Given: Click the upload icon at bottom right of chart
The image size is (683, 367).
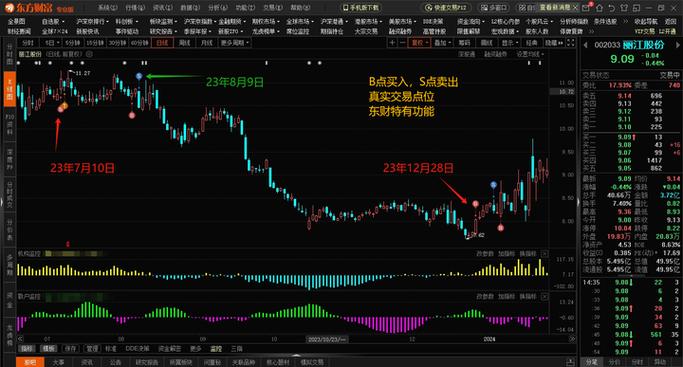Looking at the screenshot, I should tap(570, 362).
